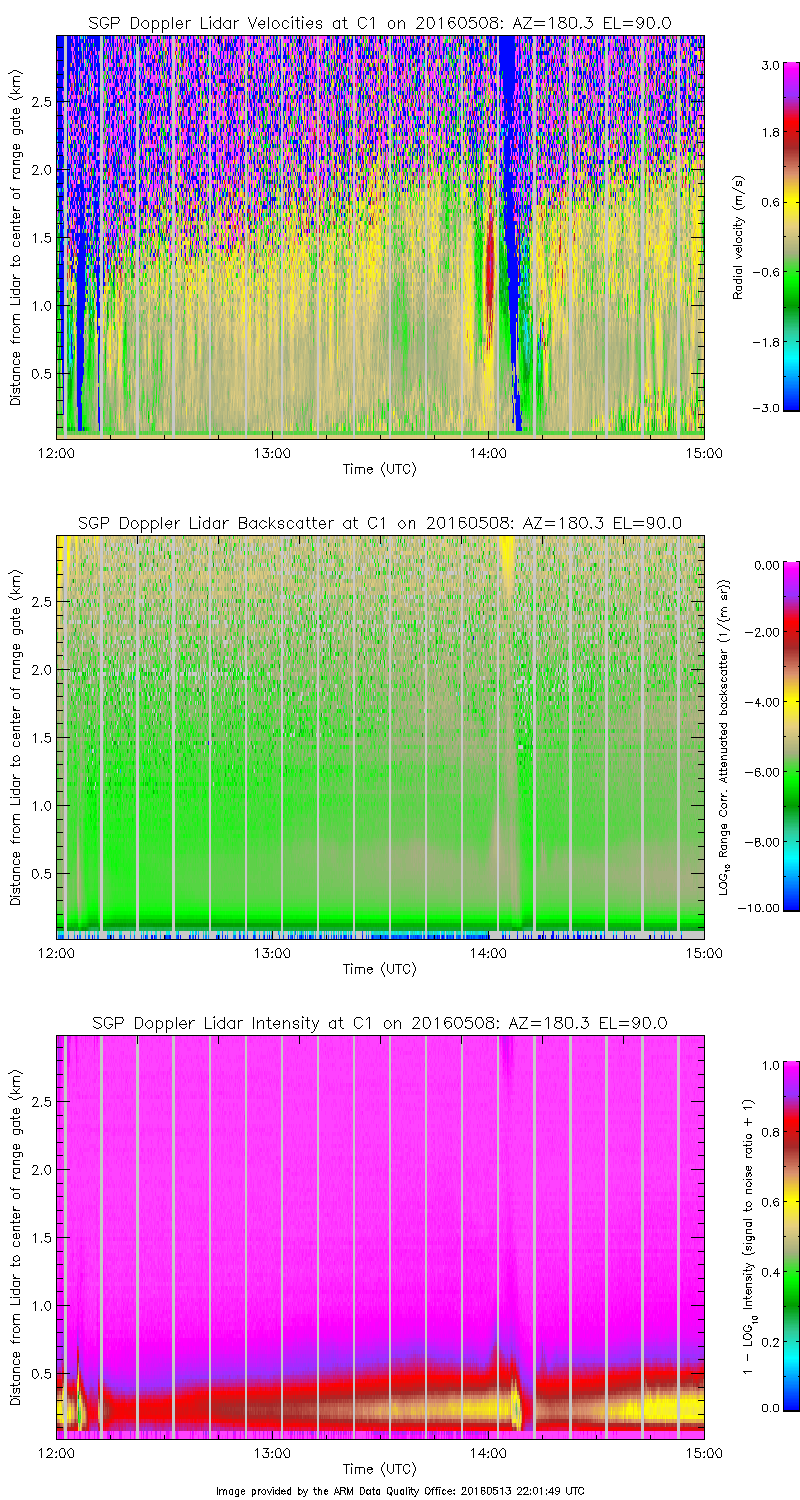Click the ARM Data Quality Office credit text
Viewport: 800px width, 1500px height.
400,1491
